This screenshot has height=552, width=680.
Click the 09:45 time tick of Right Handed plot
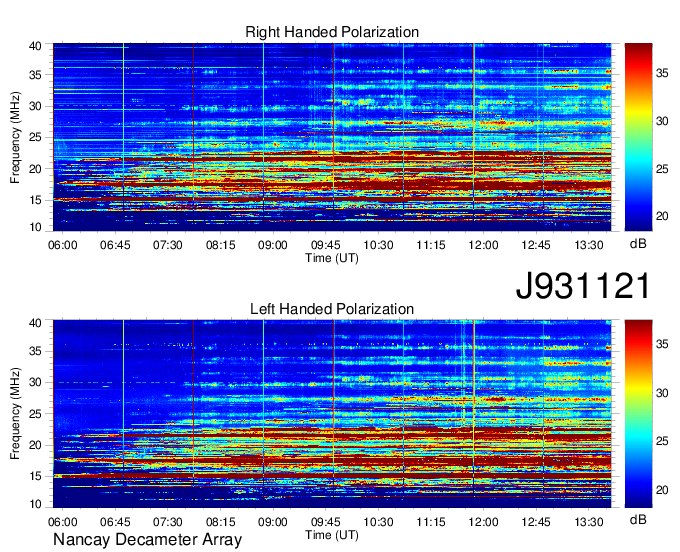pos(326,245)
